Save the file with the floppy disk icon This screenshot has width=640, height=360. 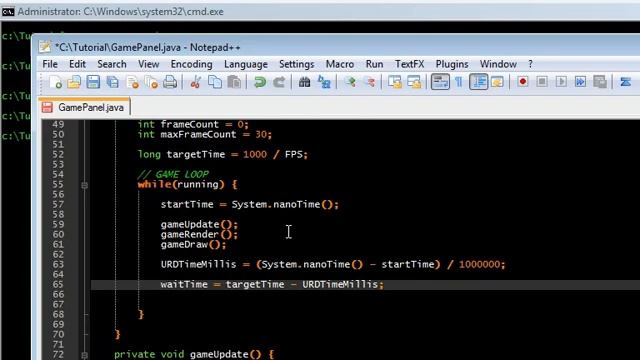coord(93,82)
